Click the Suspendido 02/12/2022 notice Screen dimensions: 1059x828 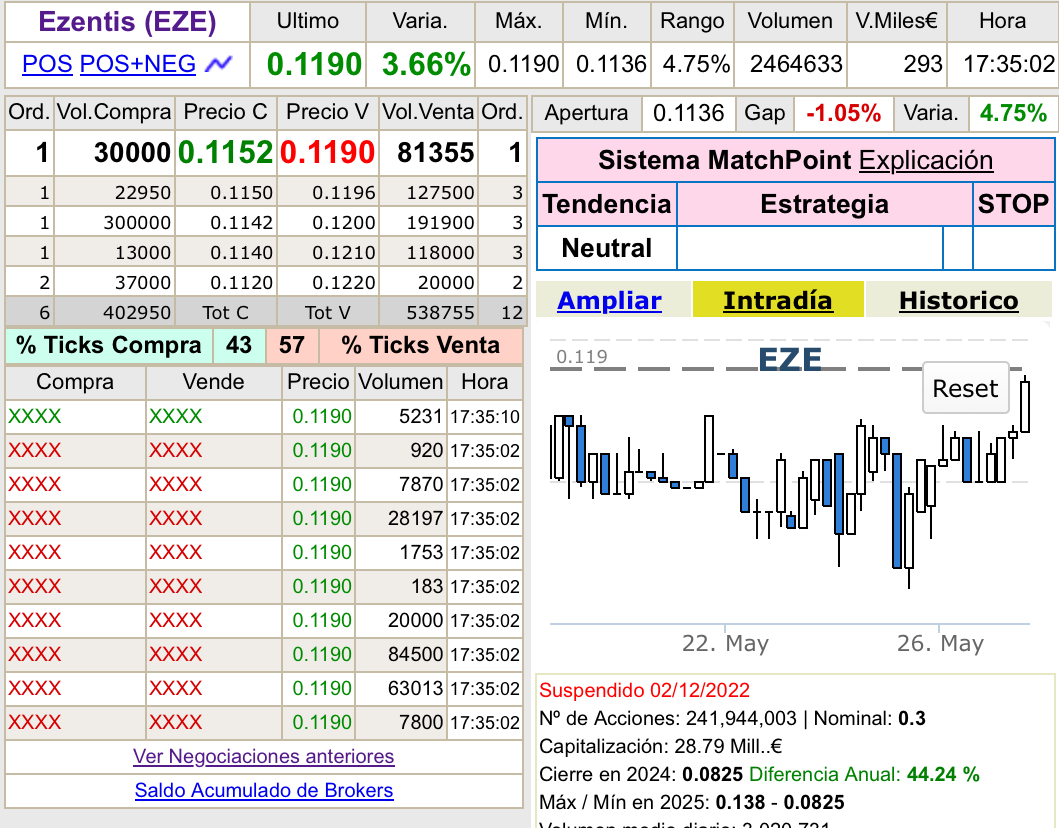[644, 690]
